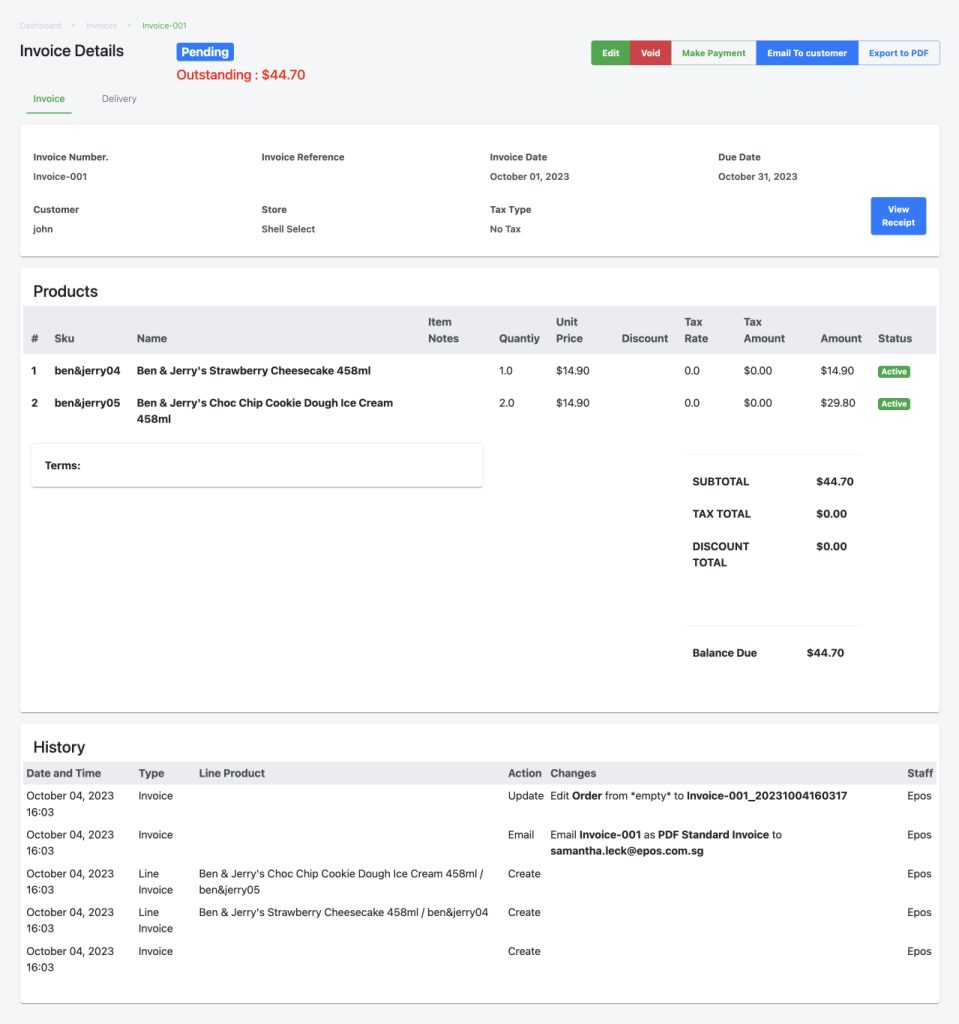The image size is (959, 1024).
Task: Go to Dashboard breadcrumb link
Action: [41, 25]
